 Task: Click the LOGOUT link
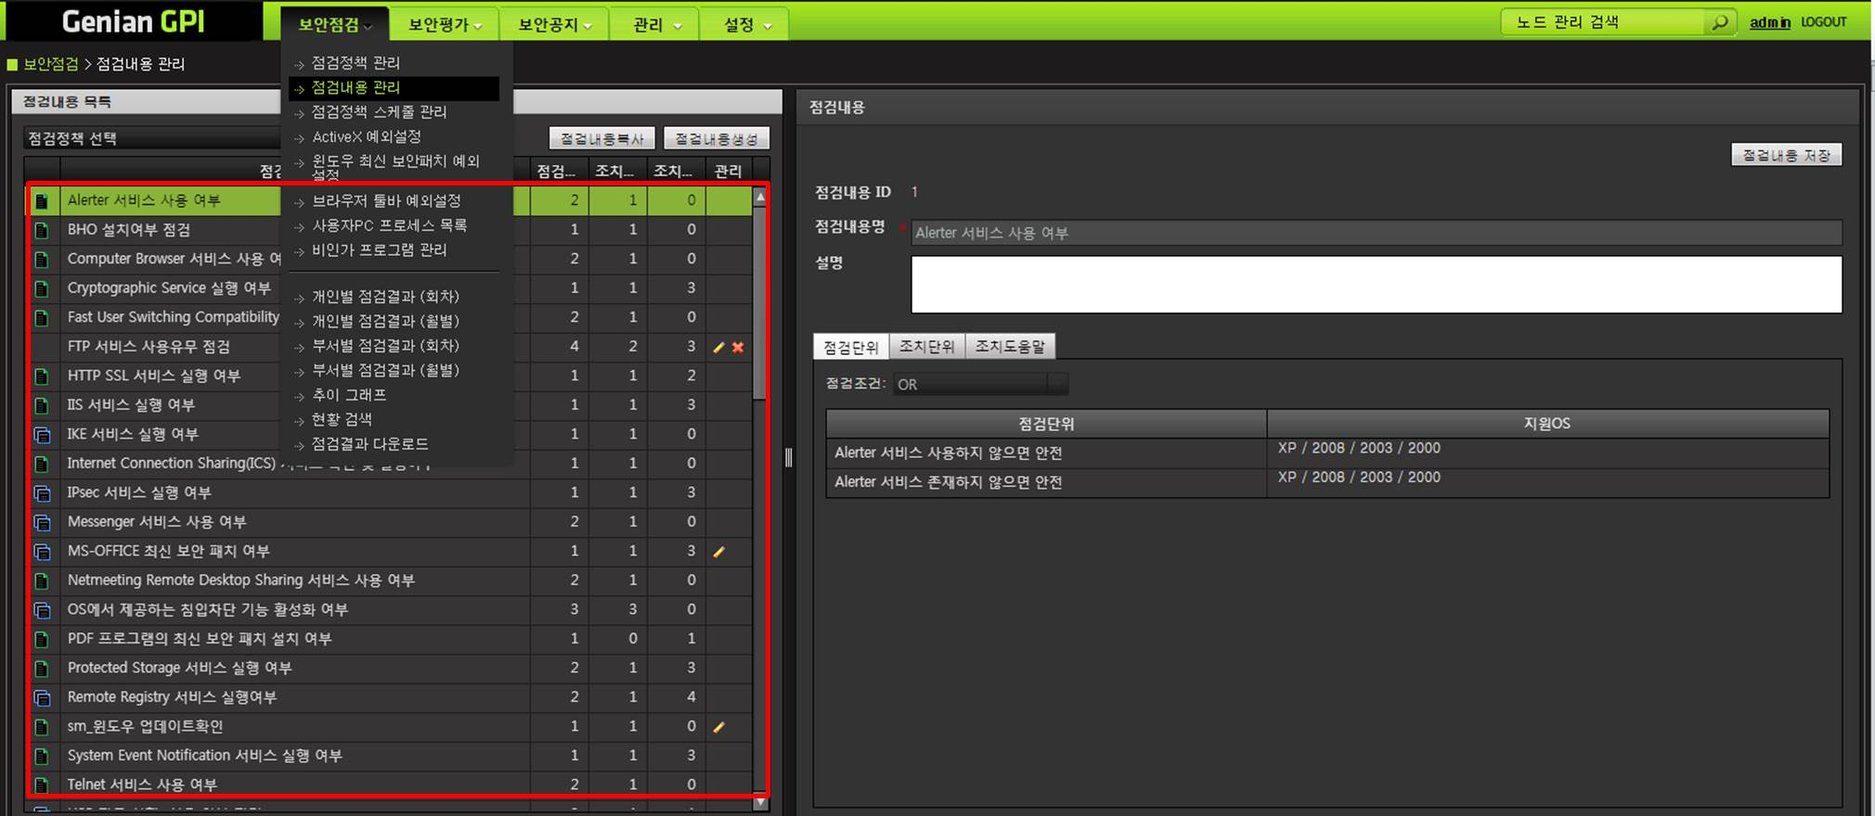coord(1823,22)
